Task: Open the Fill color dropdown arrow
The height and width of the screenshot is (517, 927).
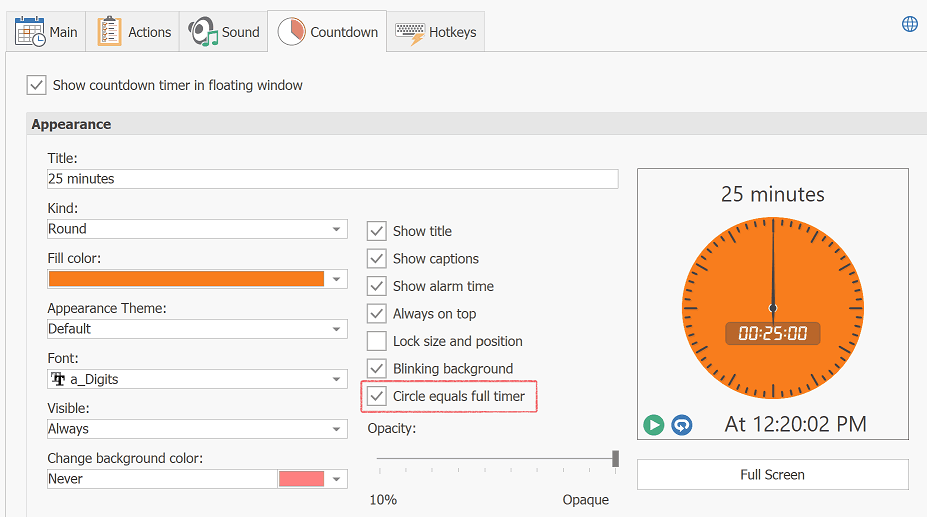Action: point(336,279)
